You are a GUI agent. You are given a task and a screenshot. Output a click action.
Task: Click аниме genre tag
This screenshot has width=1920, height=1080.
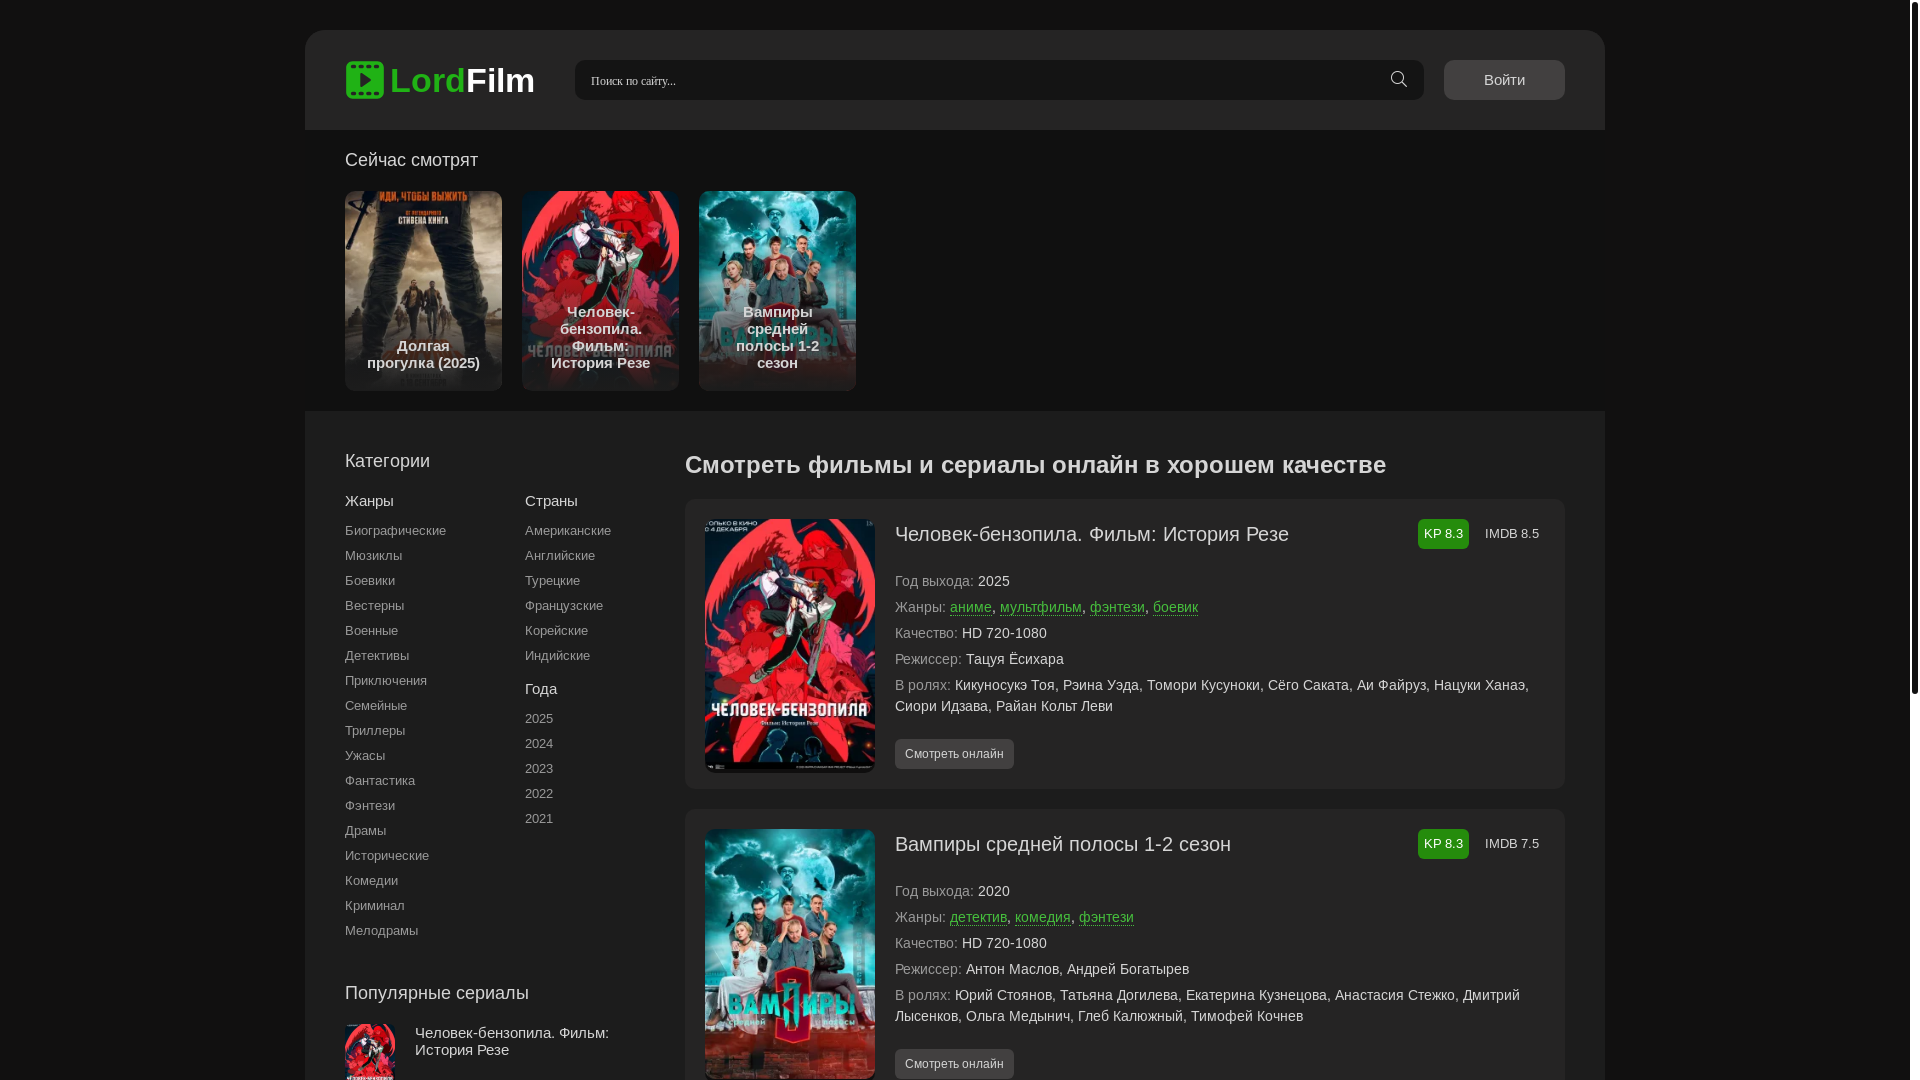coord(971,607)
